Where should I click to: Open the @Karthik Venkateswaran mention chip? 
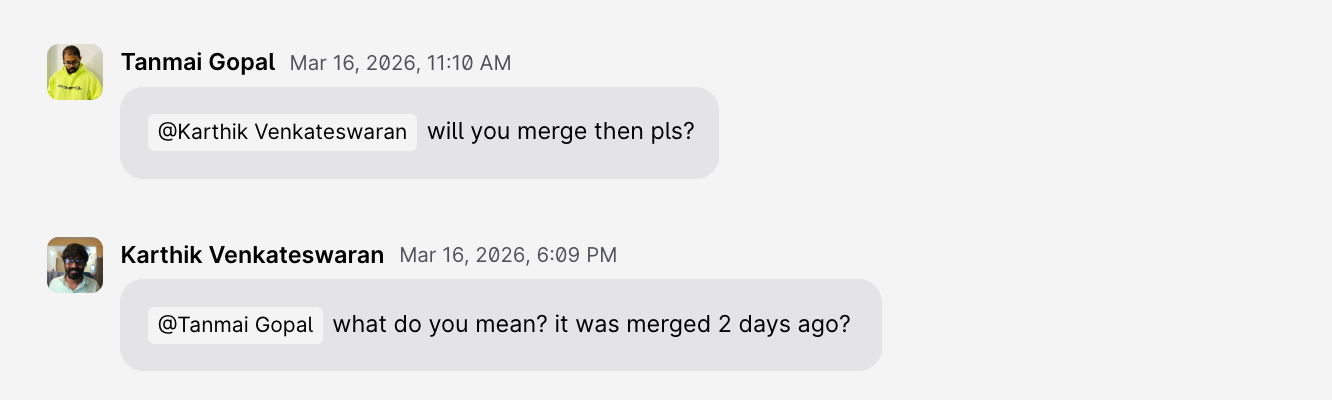tap(282, 132)
